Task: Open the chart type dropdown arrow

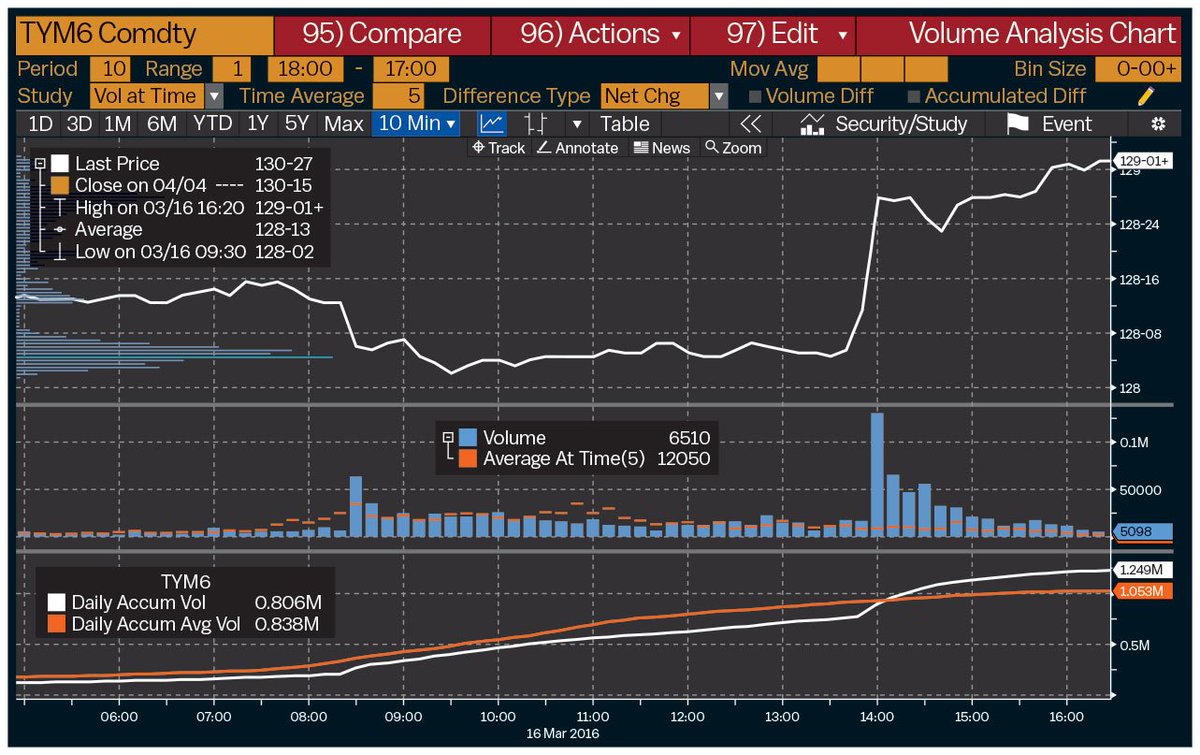Action: point(576,124)
